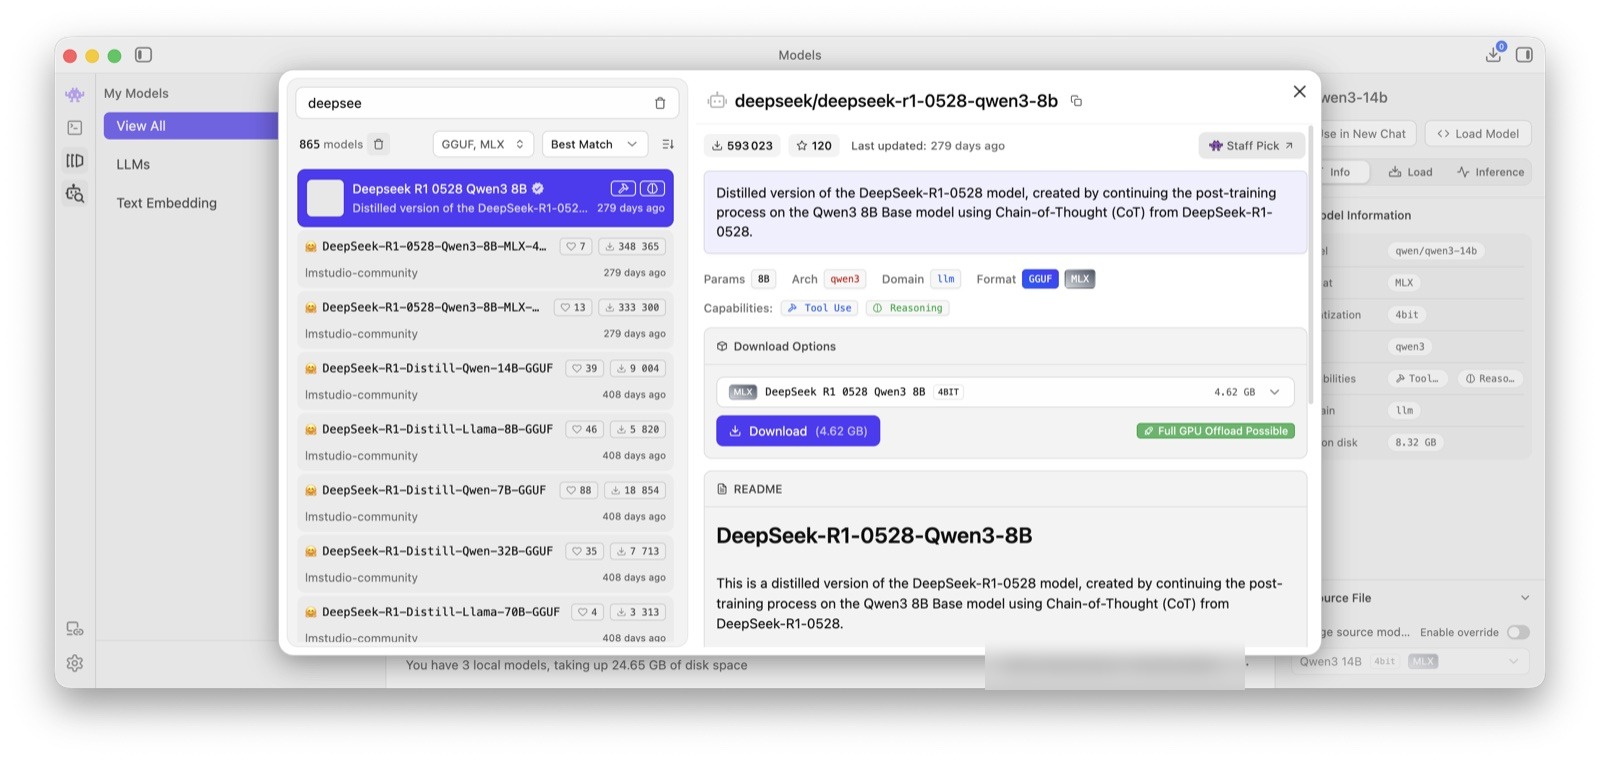Switch to the Inference tab
The height and width of the screenshot is (760, 1600).
(1490, 172)
